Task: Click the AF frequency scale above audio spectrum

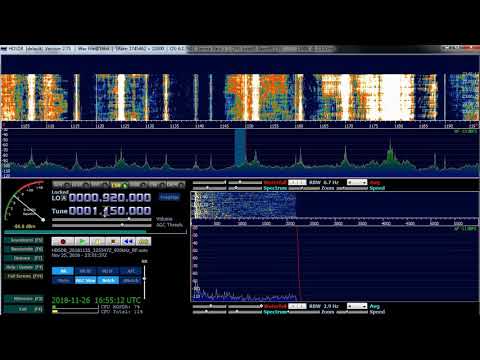Action: coord(335,223)
